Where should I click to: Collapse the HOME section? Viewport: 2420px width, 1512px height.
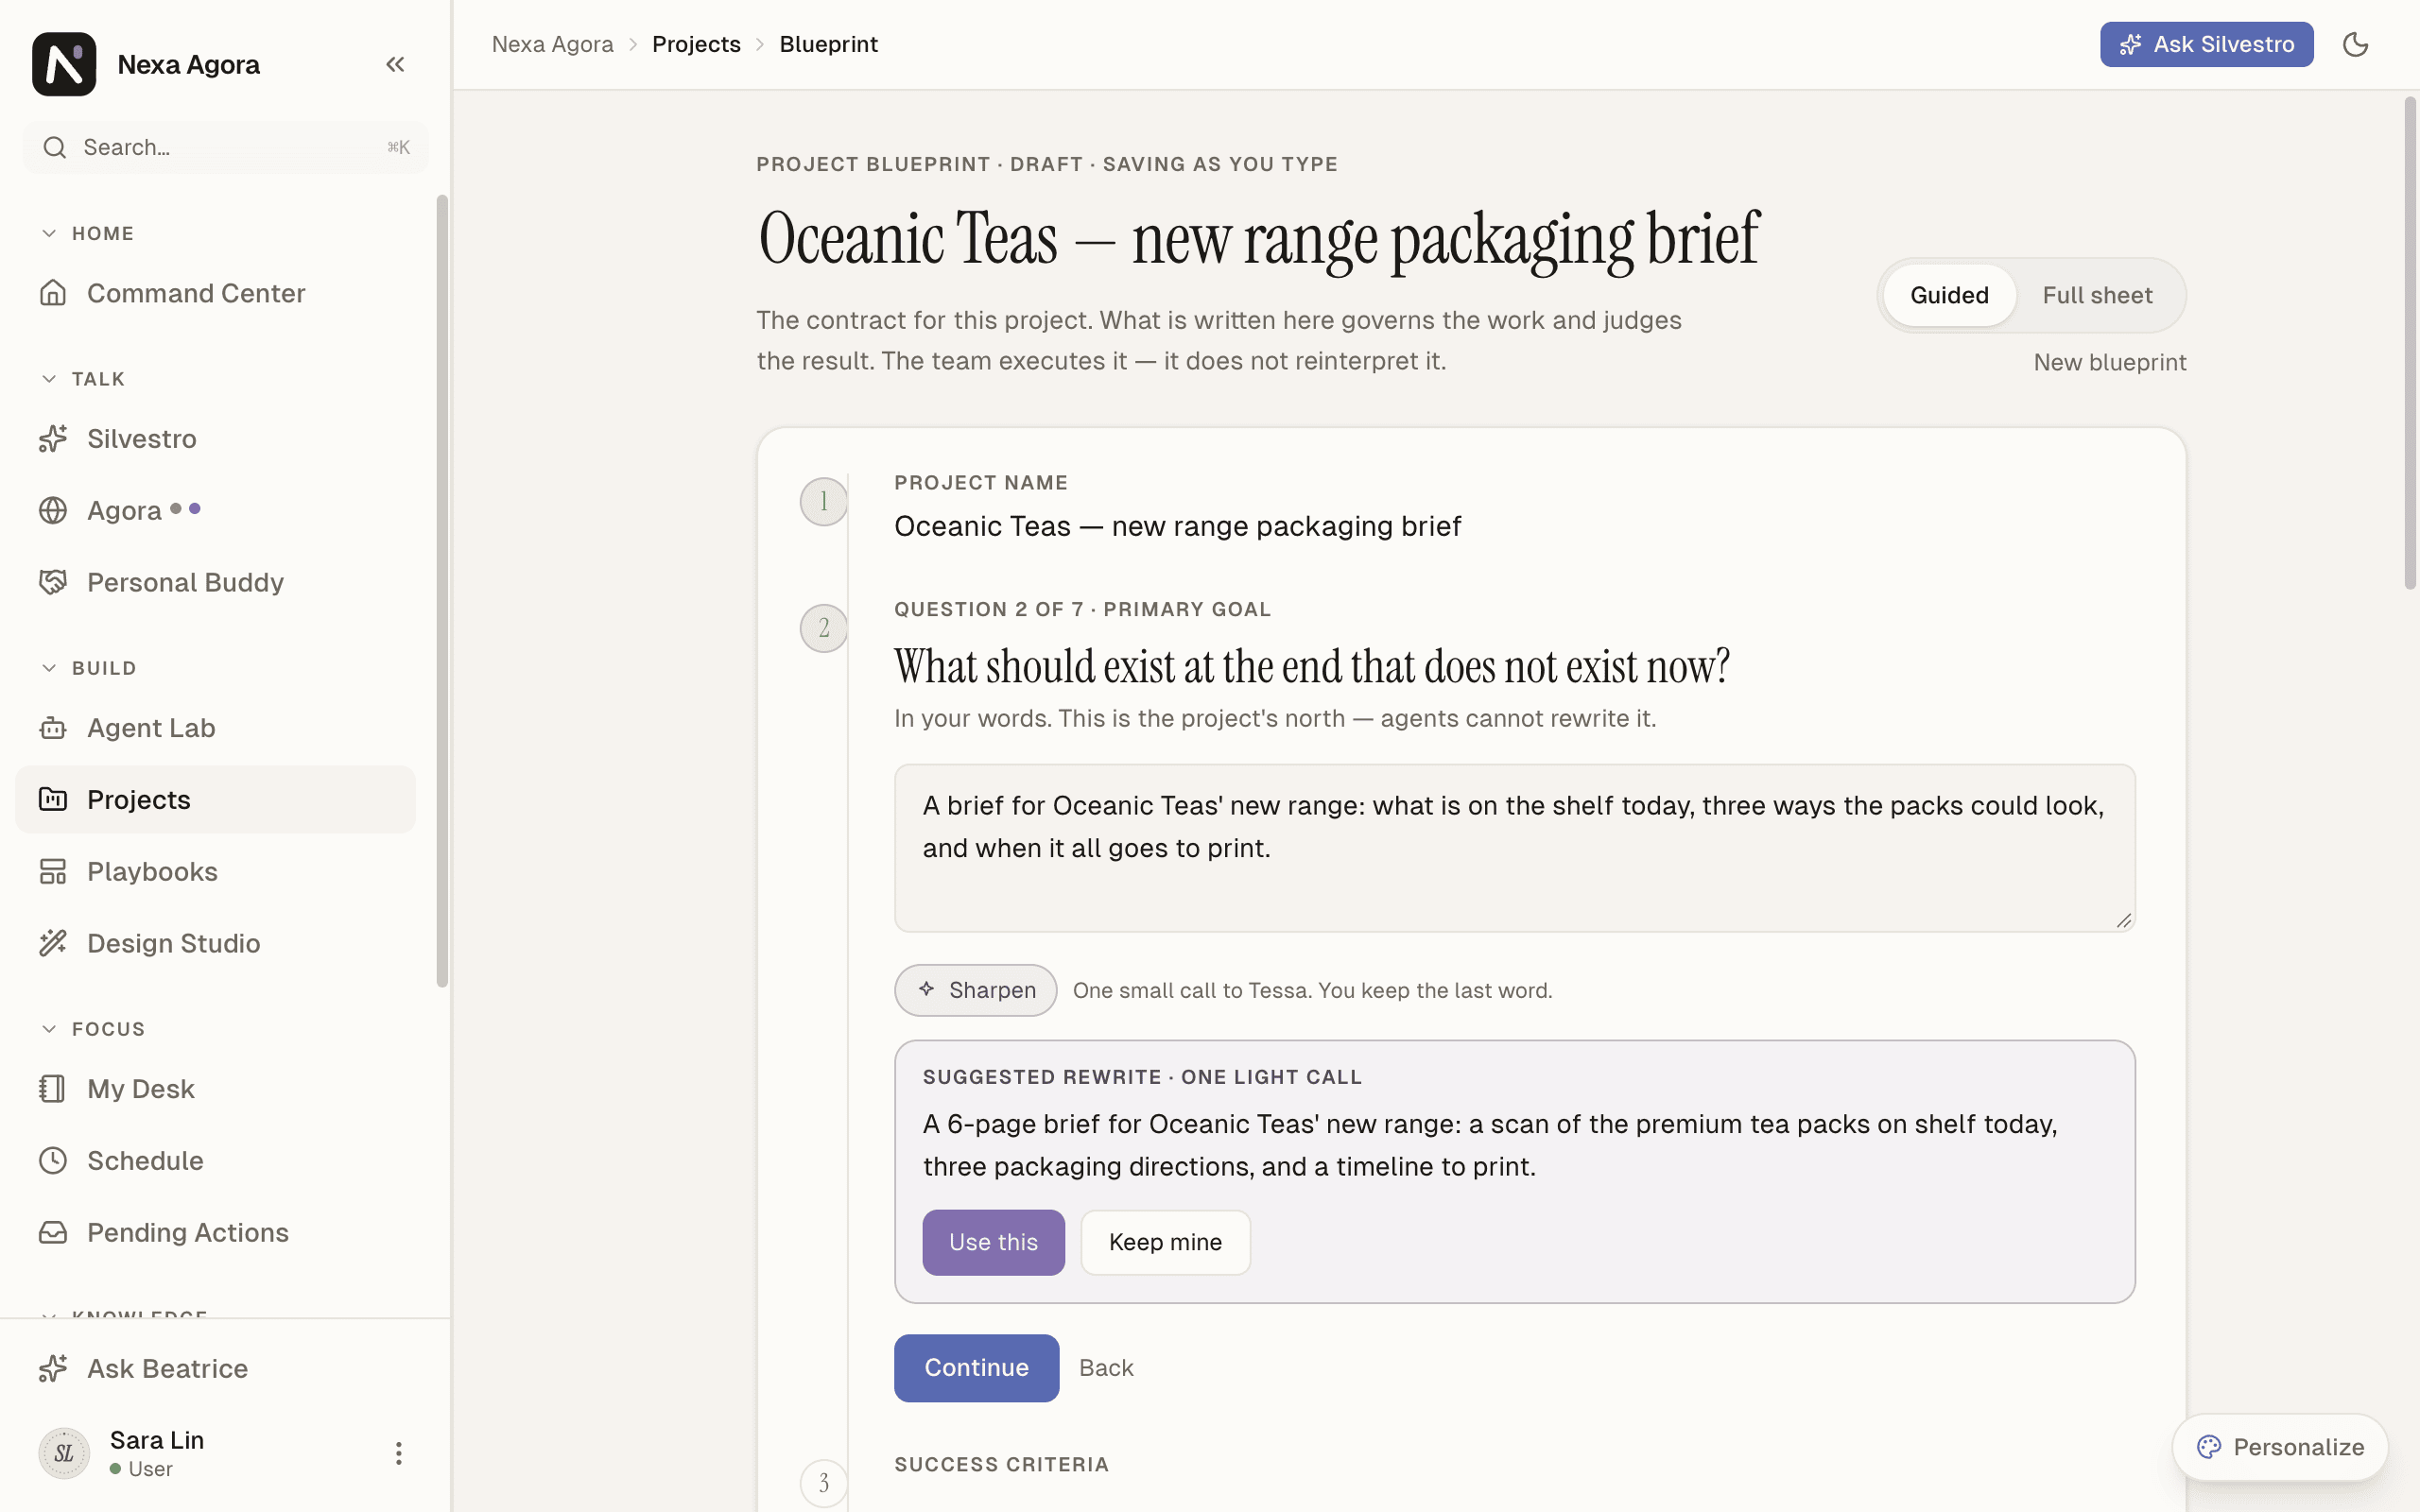point(49,233)
